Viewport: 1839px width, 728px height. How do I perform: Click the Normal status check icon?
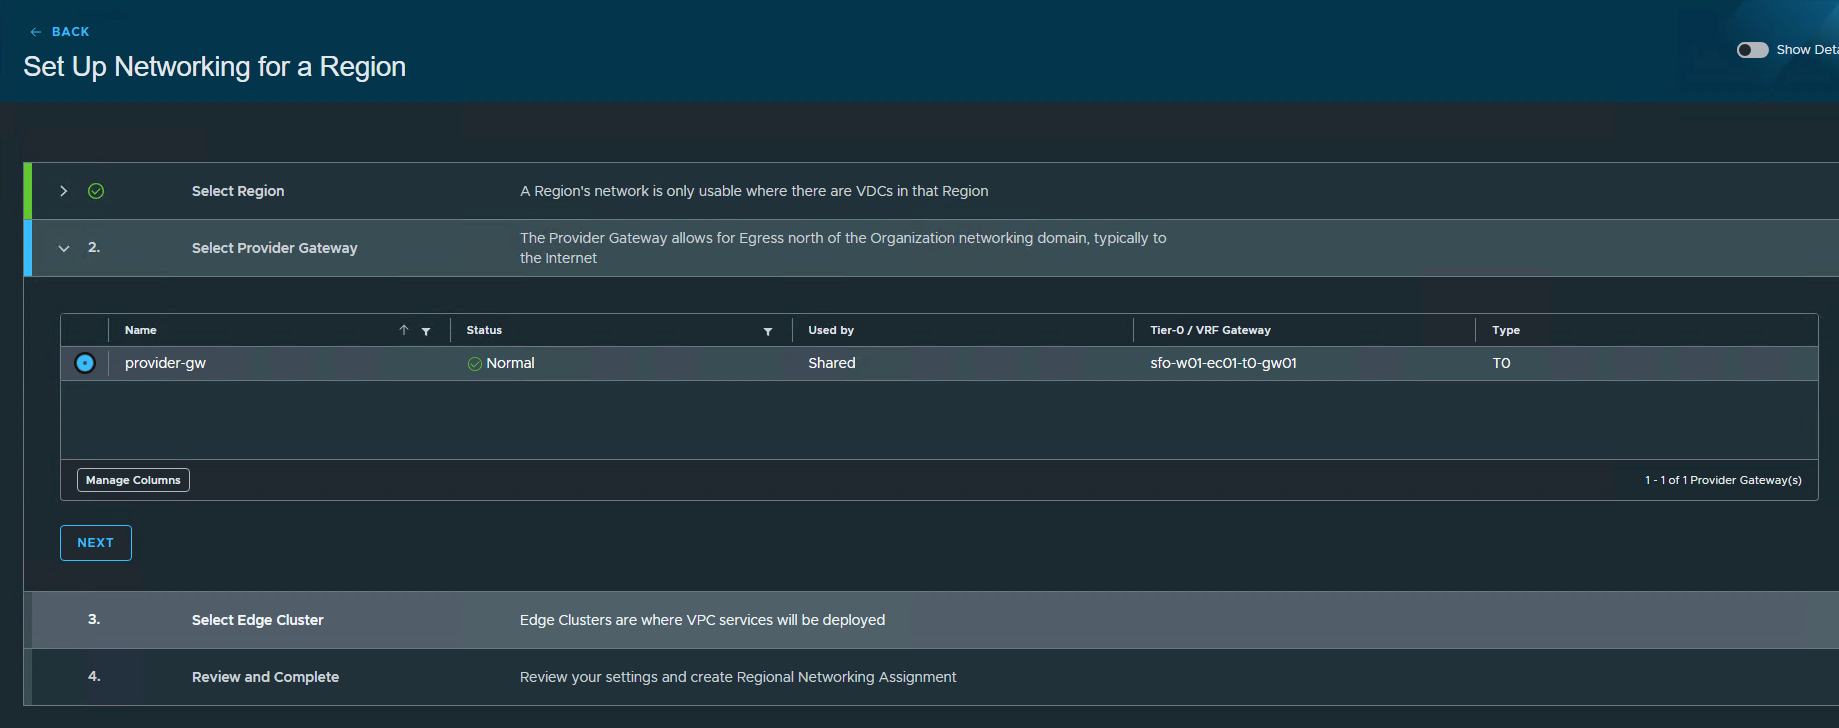tap(475, 364)
